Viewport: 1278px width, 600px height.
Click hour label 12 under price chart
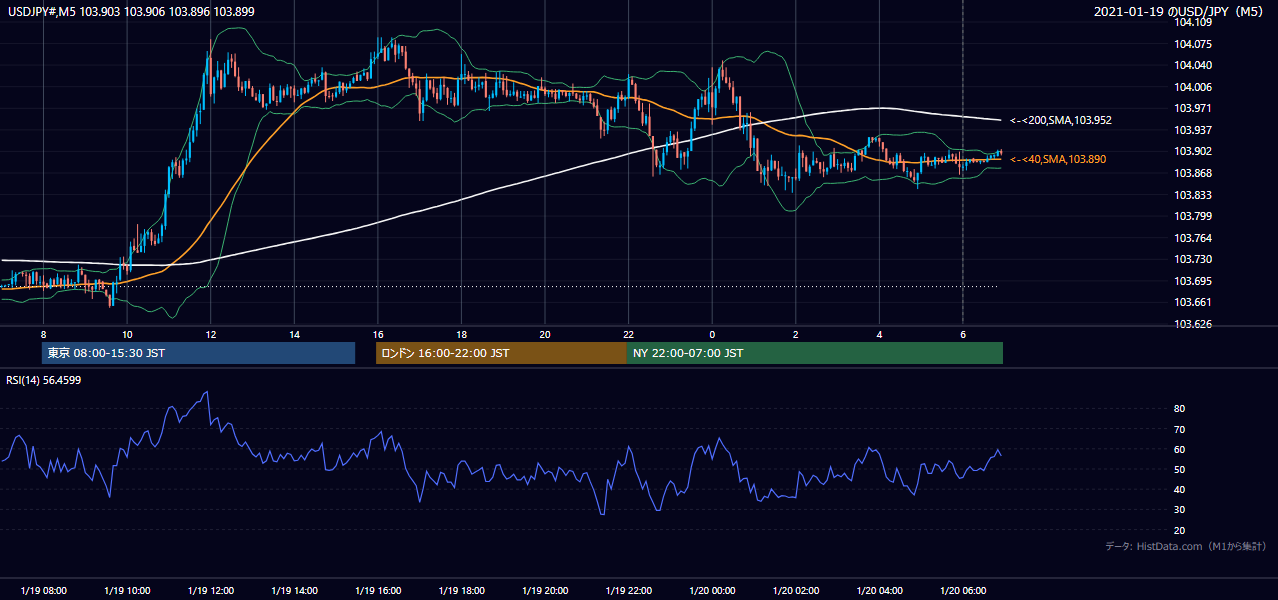pyautogui.click(x=211, y=334)
